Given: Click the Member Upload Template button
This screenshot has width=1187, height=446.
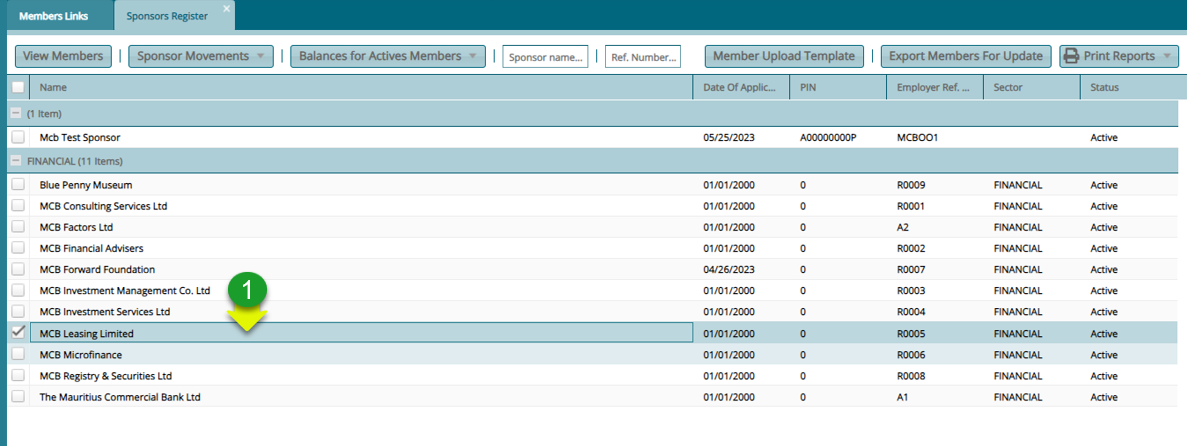Looking at the screenshot, I should pos(784,56).
